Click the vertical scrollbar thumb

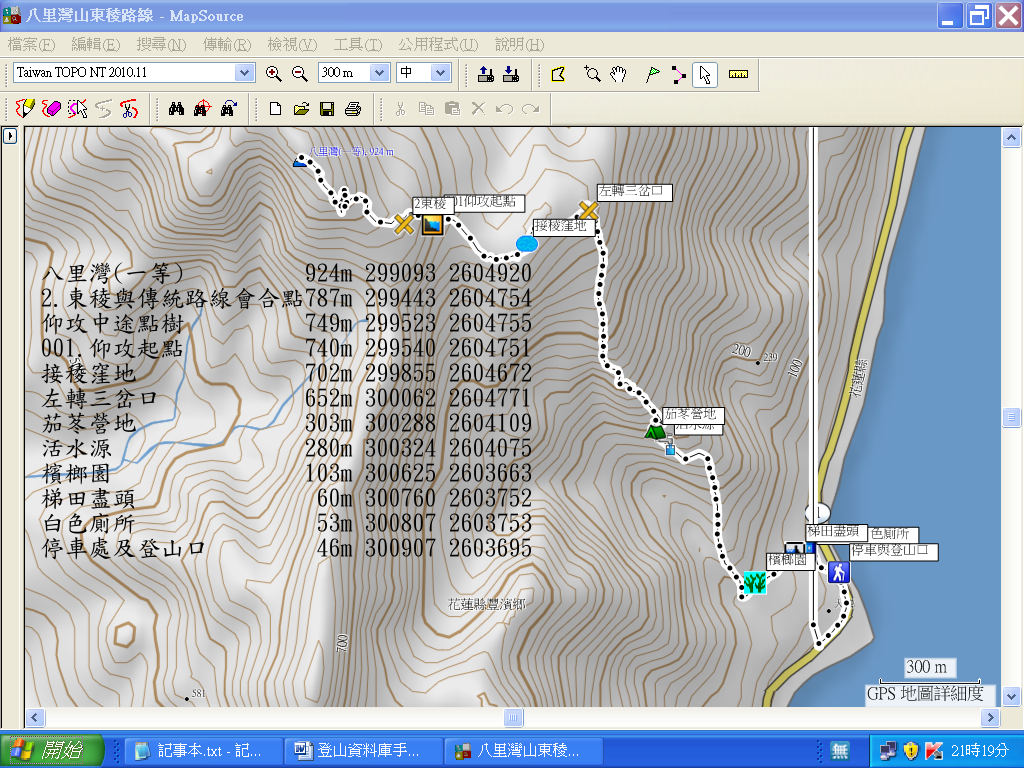tap(1011, 417)
